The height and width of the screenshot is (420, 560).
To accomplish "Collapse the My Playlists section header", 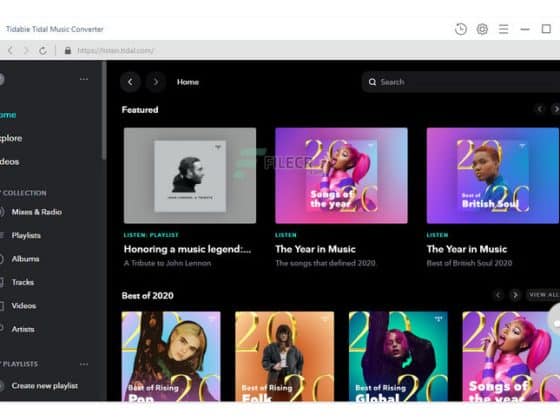I will pos(19,364).
